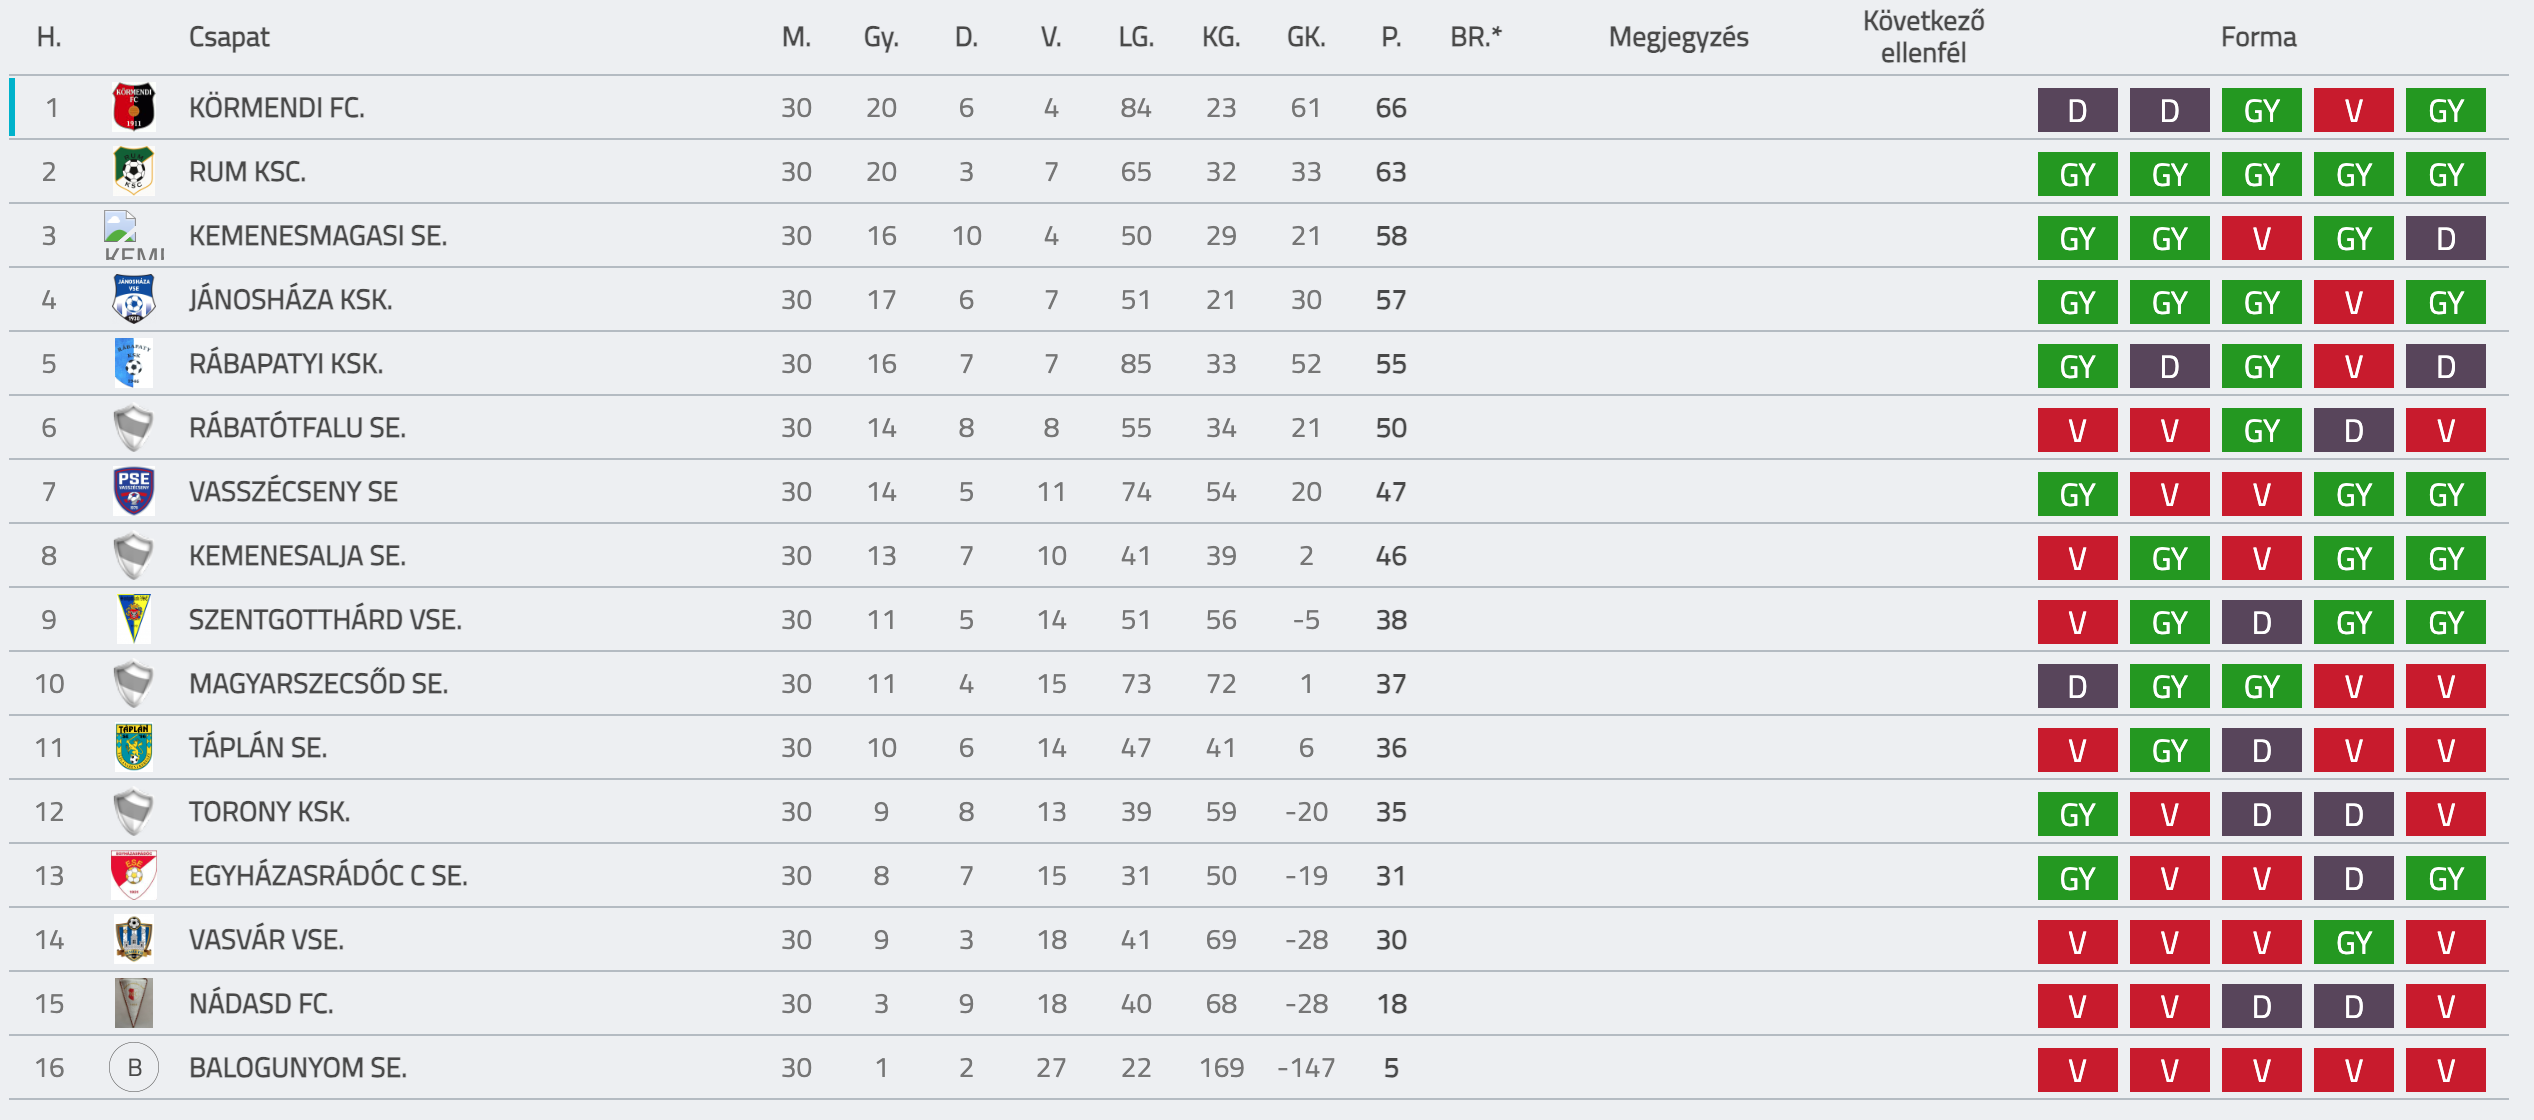Viewport: 2534px width, 1120px height.
Task: Click Kemenesmagasi SE's red V form badge
Action: coord(2261,238)
